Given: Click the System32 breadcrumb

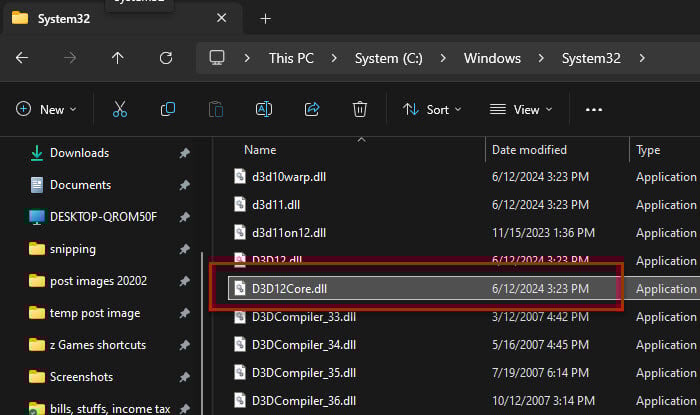Looking at the screenshot, I should 591,58.
